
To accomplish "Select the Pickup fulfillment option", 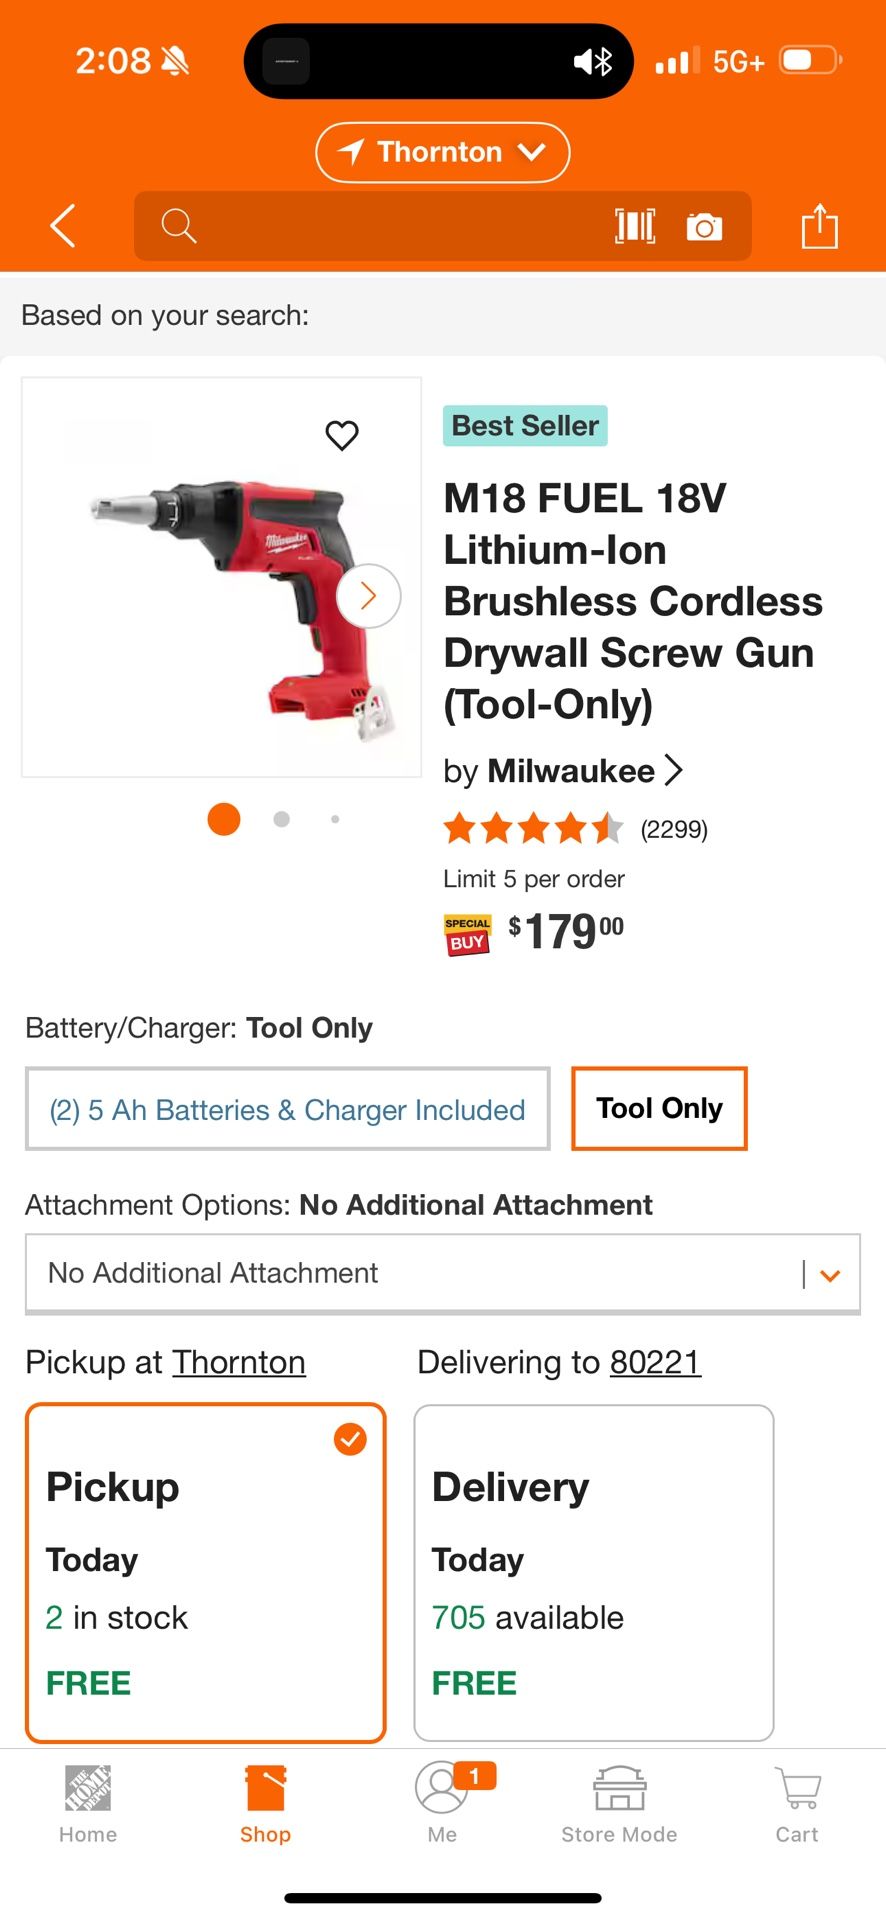I will [205, 1570].
